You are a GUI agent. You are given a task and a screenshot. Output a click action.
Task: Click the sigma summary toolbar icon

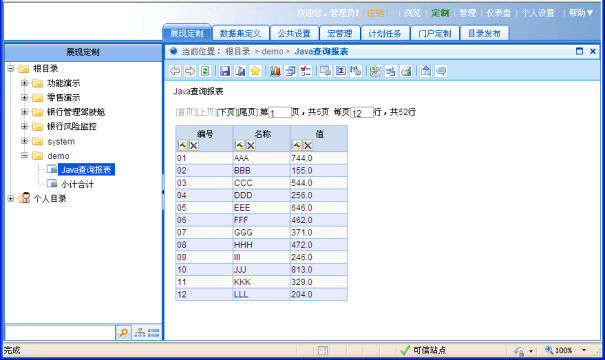tap(341, 71)
